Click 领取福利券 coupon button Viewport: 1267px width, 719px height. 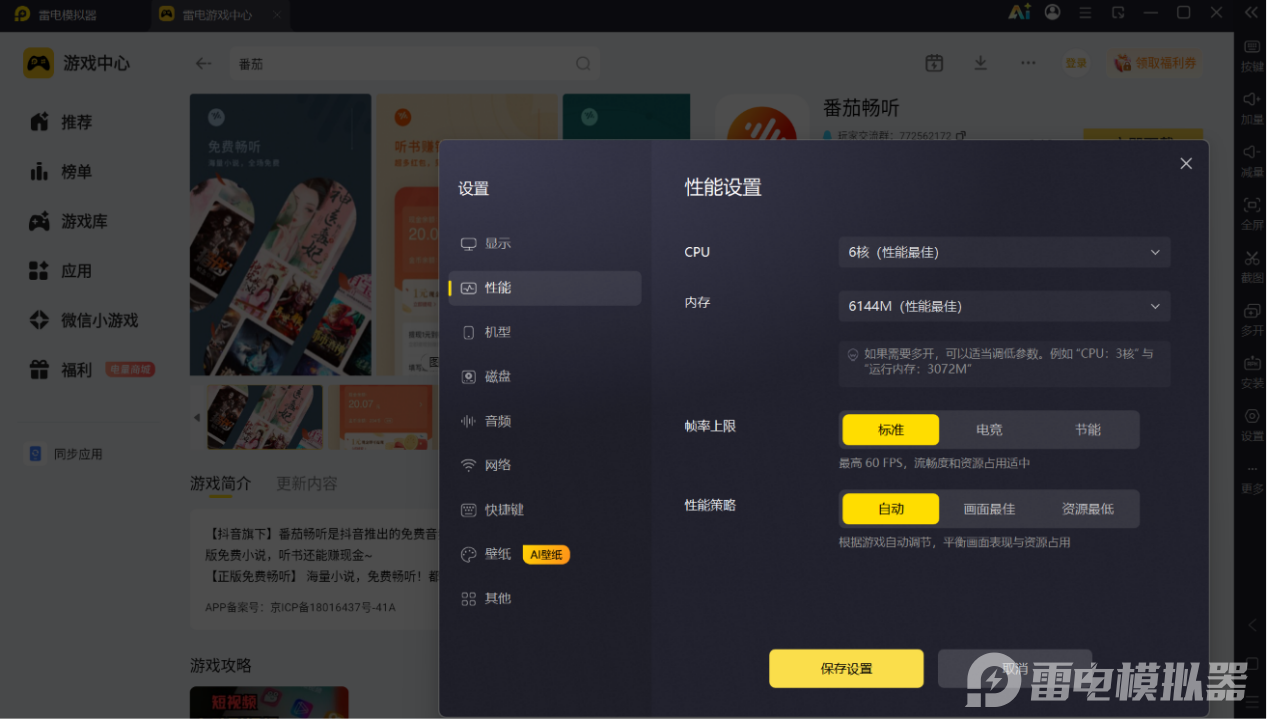[x=1155, y=63]
